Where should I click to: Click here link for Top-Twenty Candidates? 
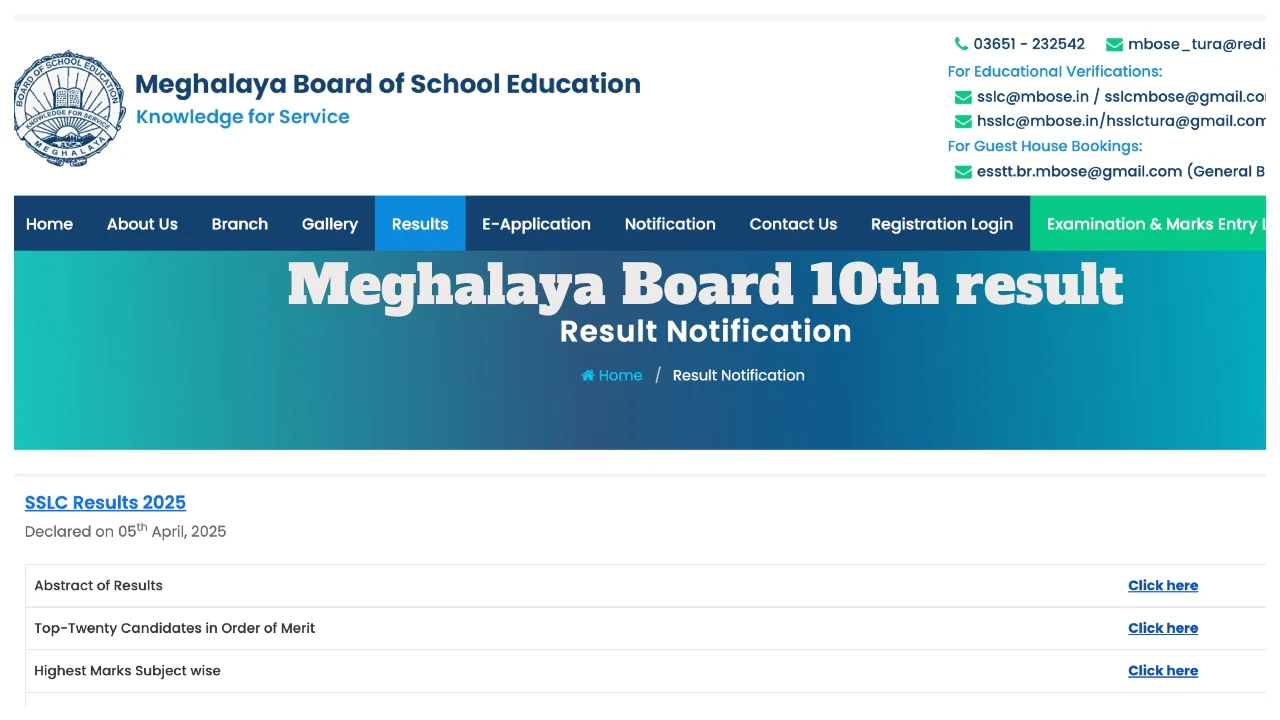[x=1163, y=628]
